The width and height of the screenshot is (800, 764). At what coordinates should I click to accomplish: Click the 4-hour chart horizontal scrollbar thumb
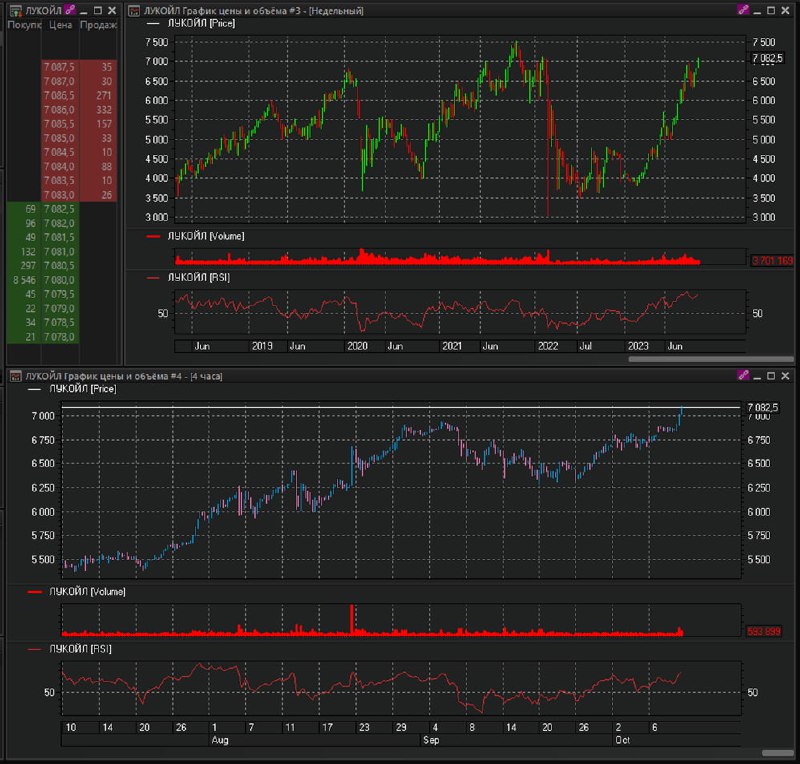click(778, 753)
